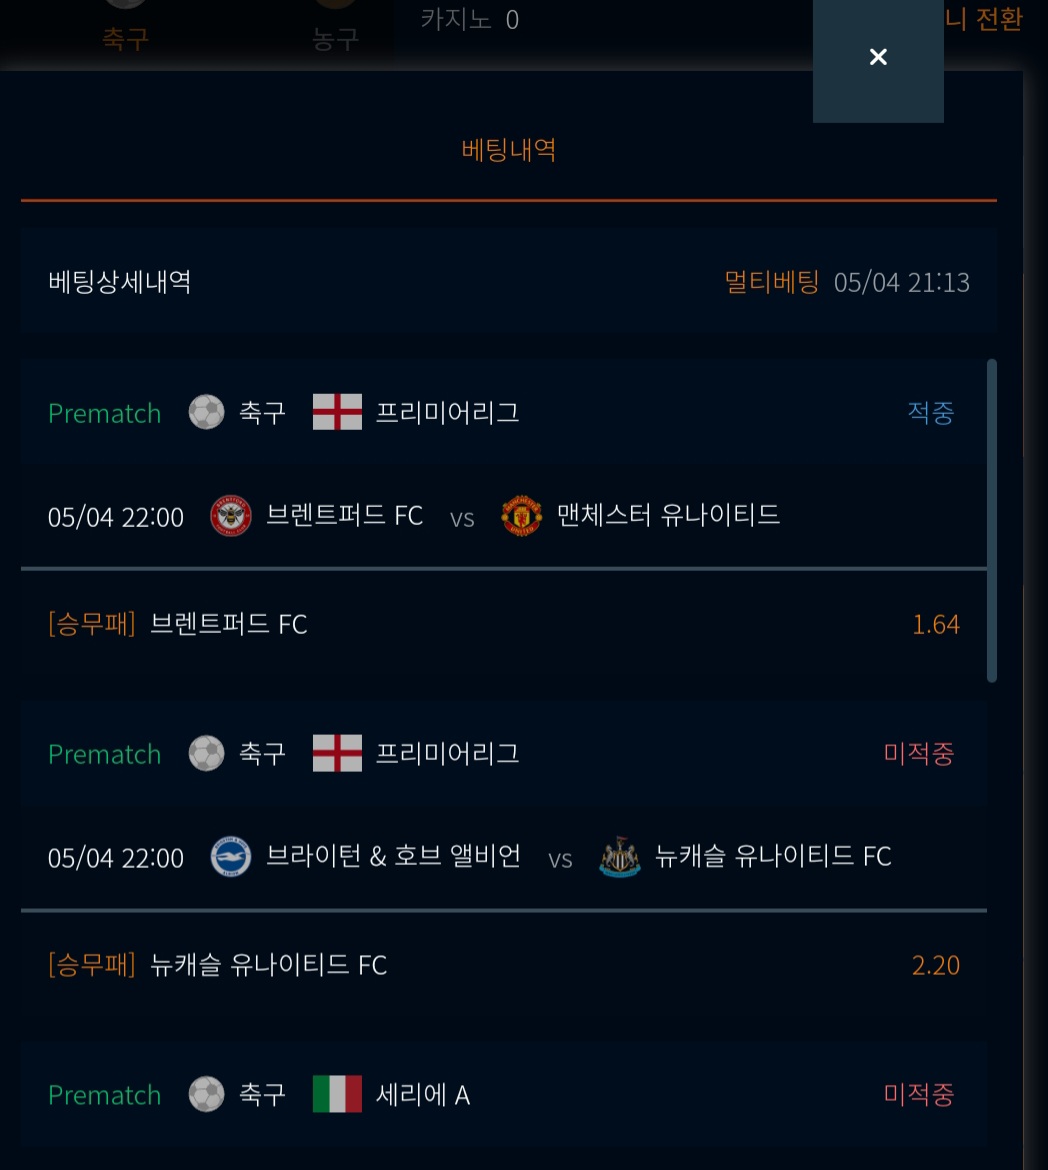Click the Brentford FC club crest
Viewport: 1048px width, 1170px height.
pos(231,516)
